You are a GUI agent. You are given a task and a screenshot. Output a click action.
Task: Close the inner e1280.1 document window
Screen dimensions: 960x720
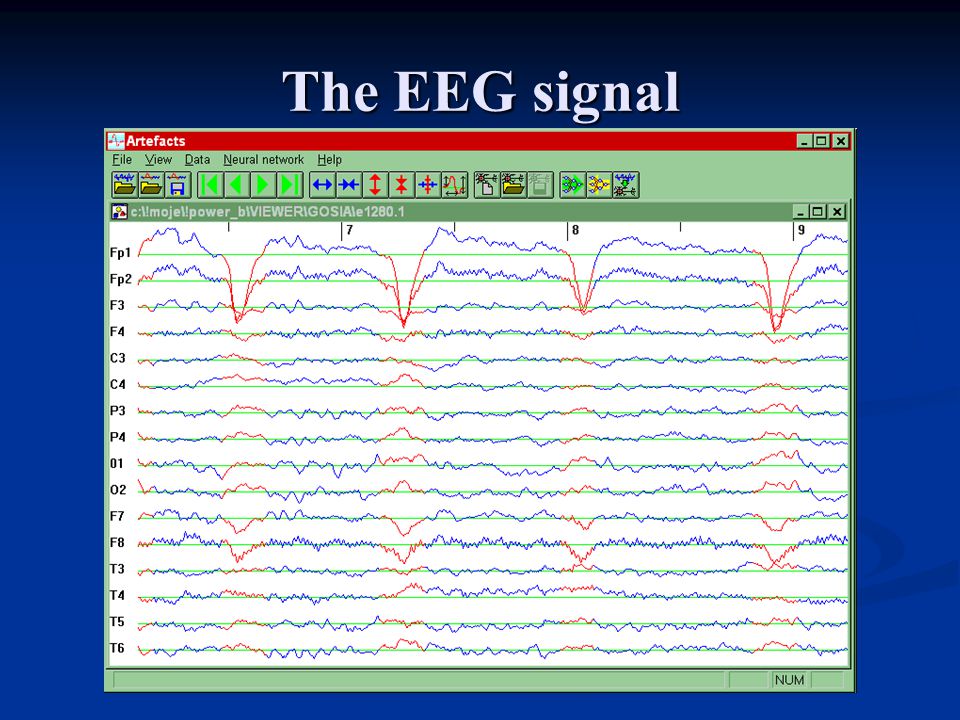837,212
